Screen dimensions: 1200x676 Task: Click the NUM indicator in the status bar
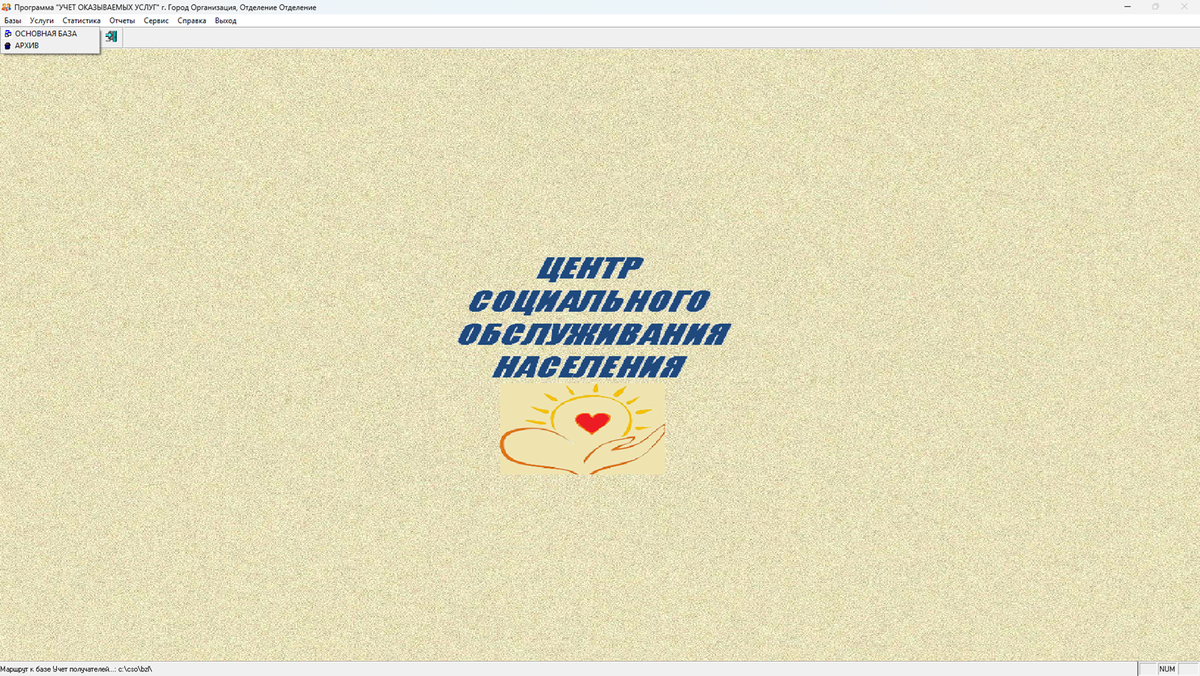click(x=1167, y=668)
